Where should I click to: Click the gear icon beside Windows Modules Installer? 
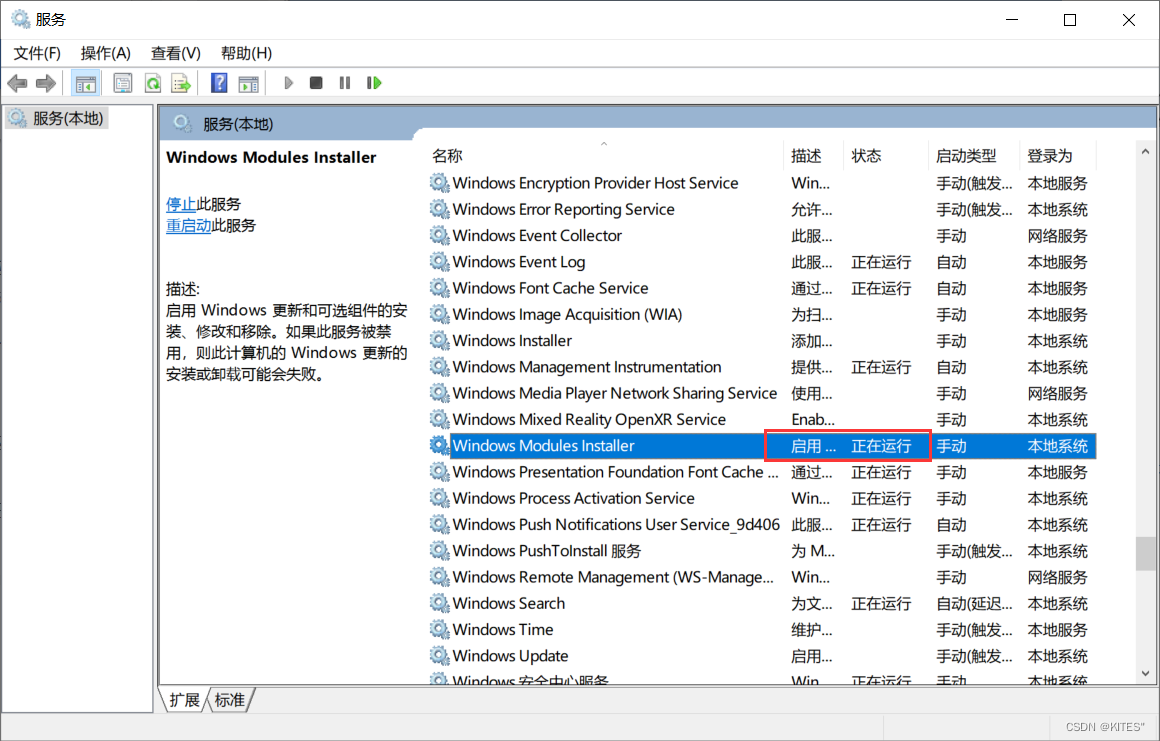(439, 446)
